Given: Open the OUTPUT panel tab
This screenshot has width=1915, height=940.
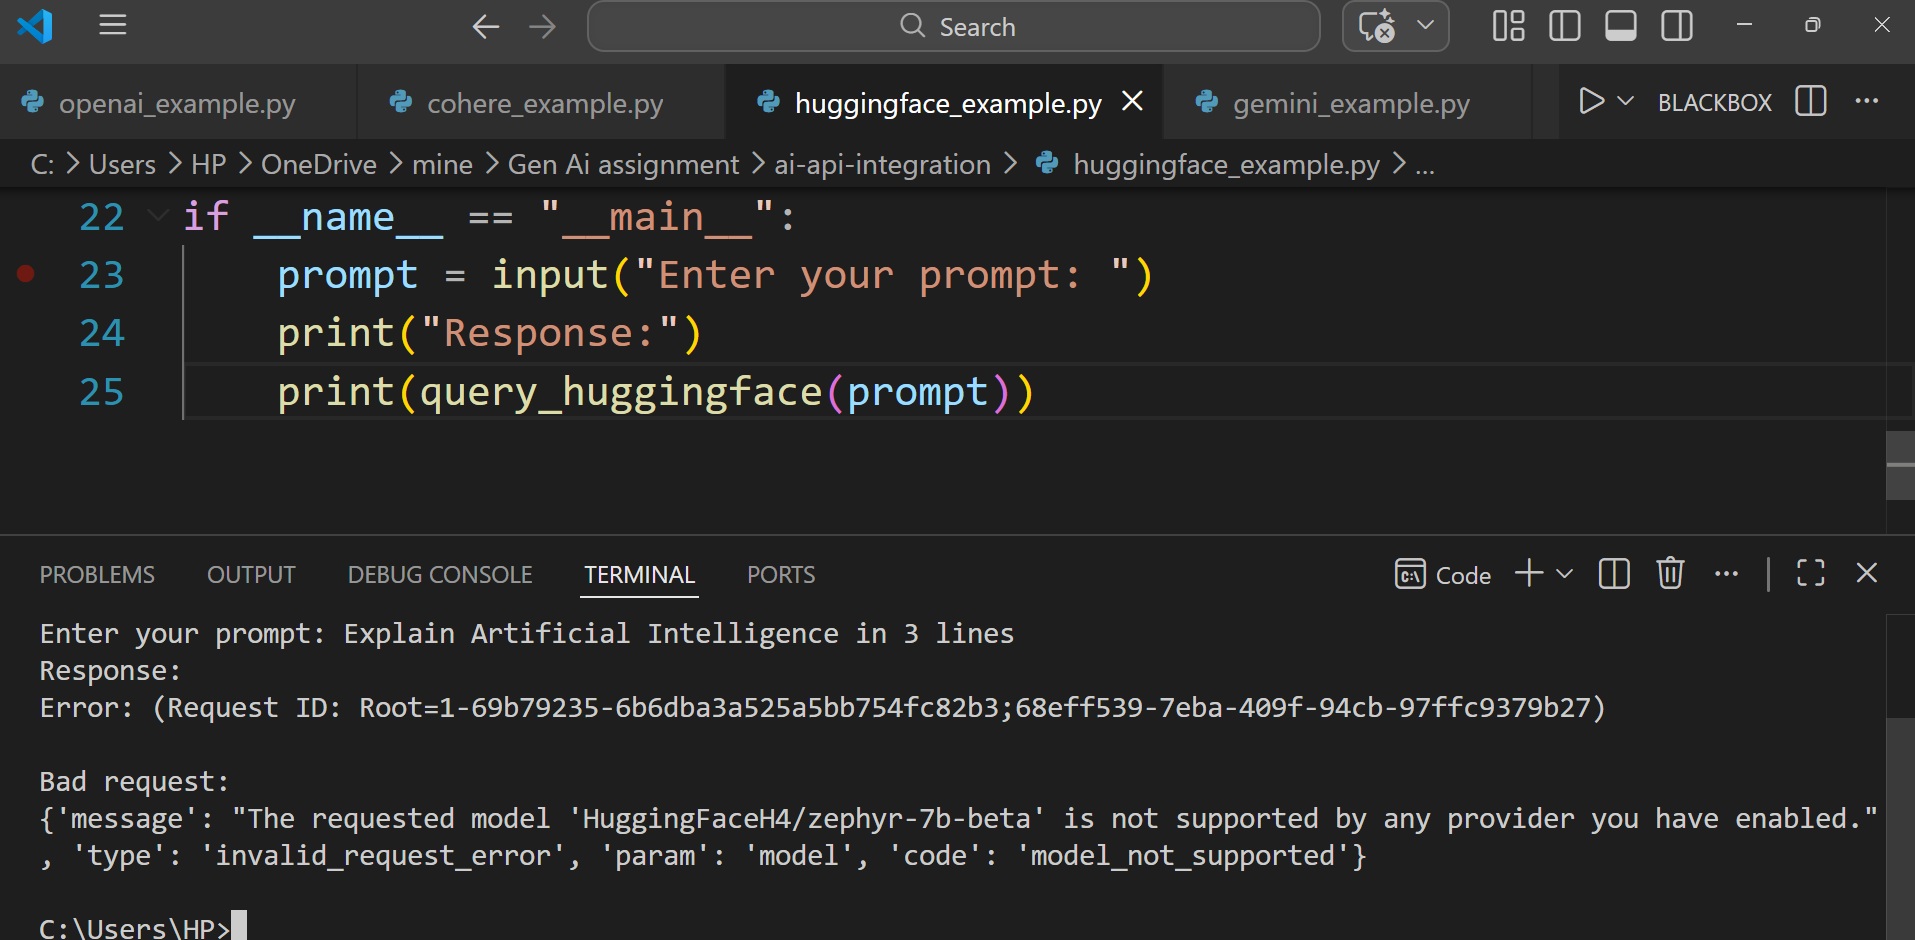Looking at the screenshot, I should click(251, 575).
